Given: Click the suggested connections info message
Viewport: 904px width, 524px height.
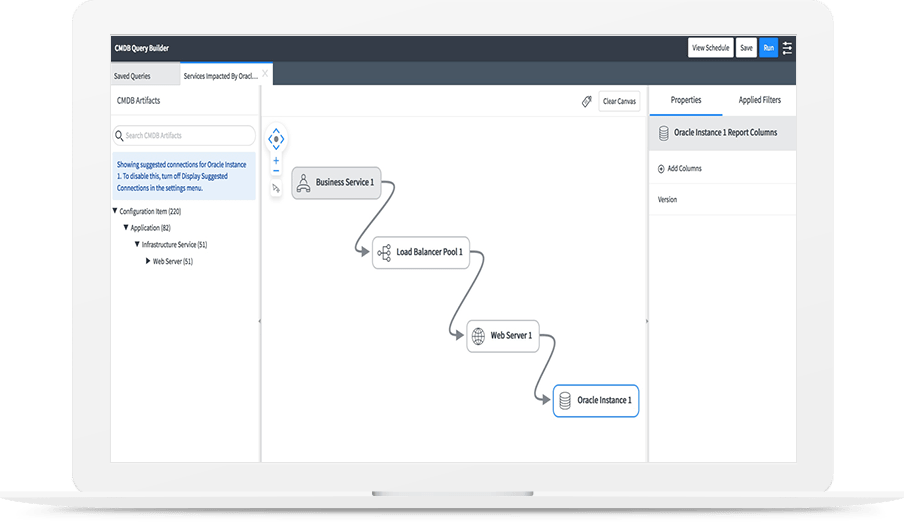Looking at the screenshot, I should tap(184, 176).
